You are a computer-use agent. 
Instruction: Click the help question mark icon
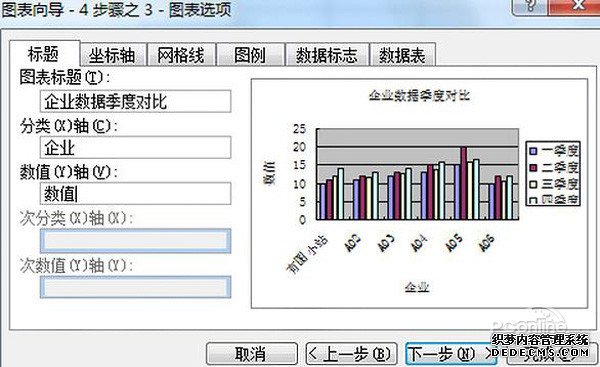[530, 5]
